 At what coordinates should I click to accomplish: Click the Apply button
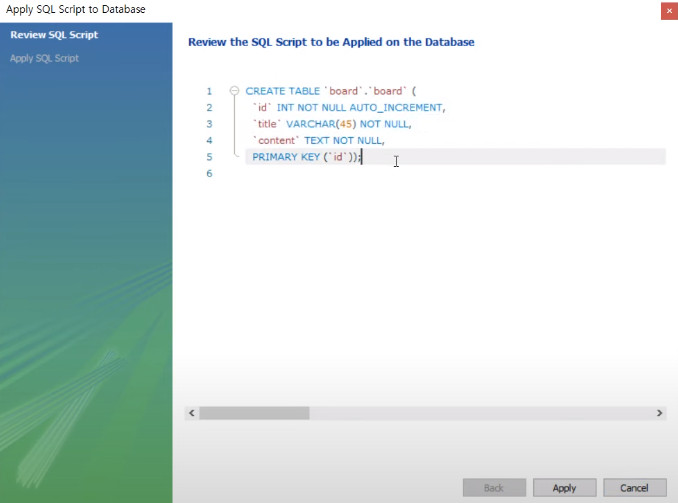pos(564,488)
